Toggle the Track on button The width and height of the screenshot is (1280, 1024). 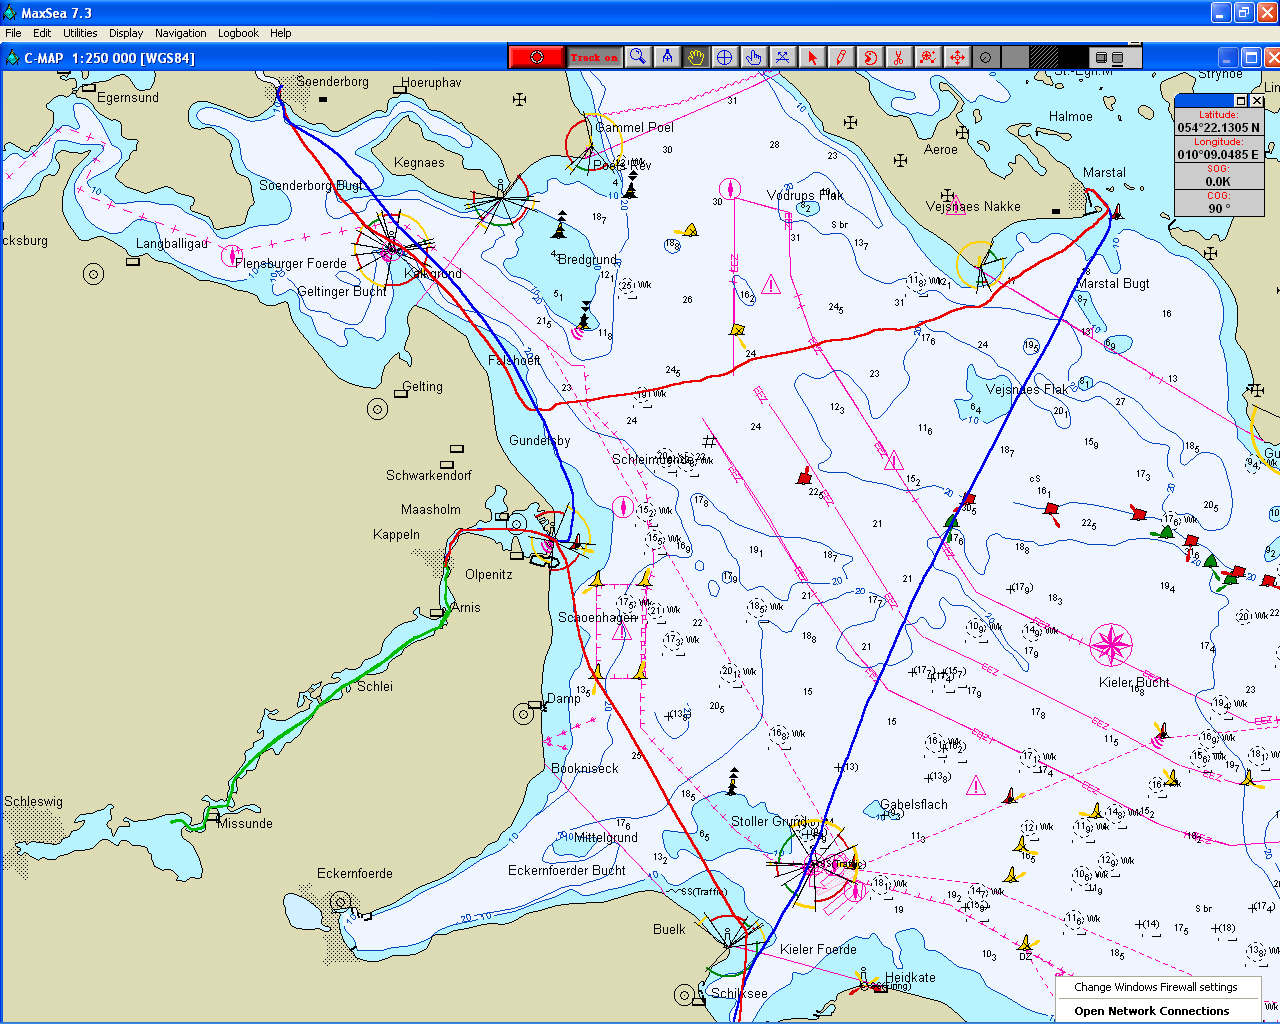(595, 57)
